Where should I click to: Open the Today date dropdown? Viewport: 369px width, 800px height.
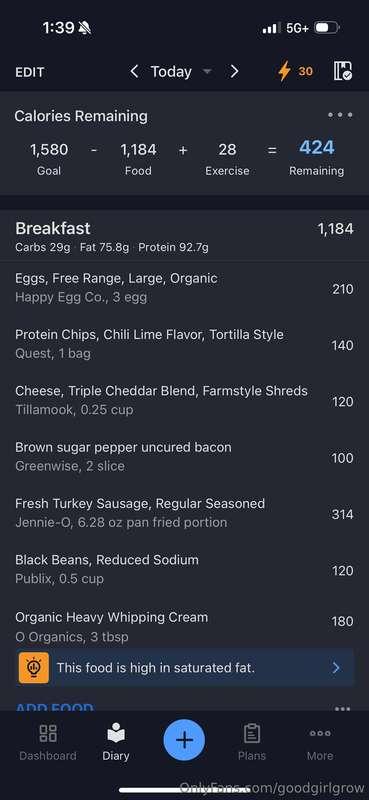coord(181,71)
